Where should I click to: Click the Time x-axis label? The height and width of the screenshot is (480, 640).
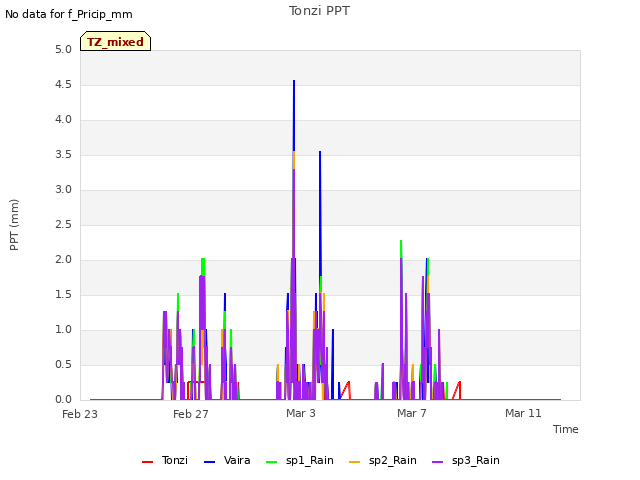coord(566,429)
